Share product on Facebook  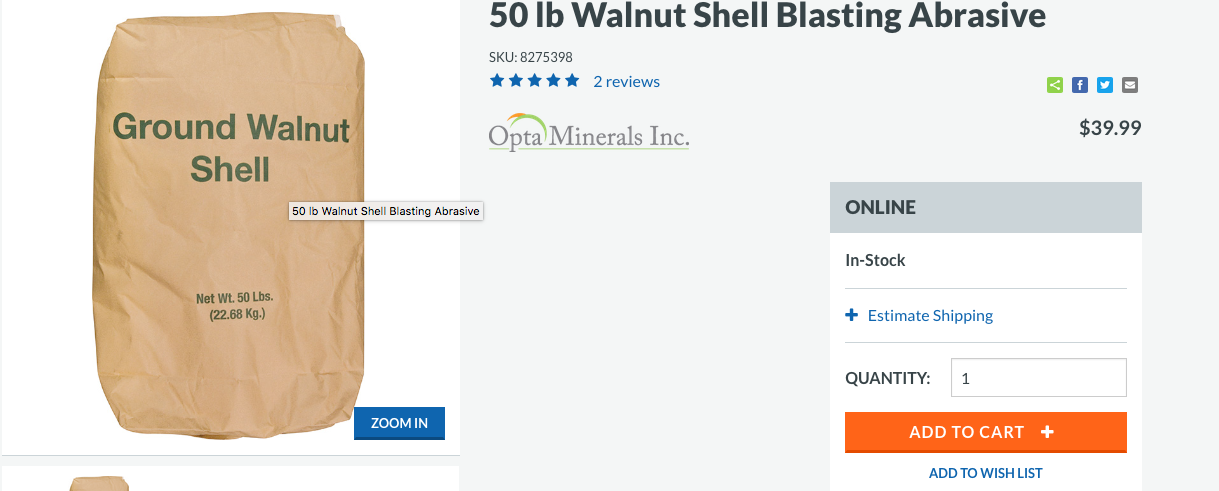1080,85
